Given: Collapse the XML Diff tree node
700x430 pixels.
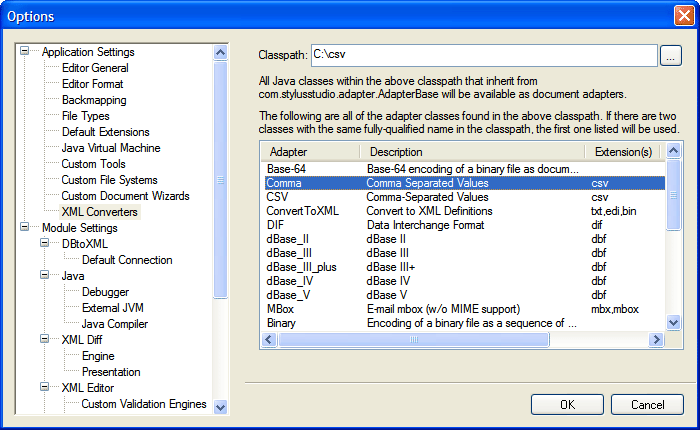Looking at the screenshot, I should [45, 338].
